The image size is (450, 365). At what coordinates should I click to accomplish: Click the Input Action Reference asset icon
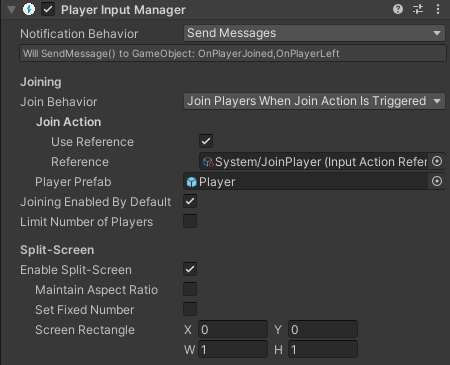click(x=208, y=162)
